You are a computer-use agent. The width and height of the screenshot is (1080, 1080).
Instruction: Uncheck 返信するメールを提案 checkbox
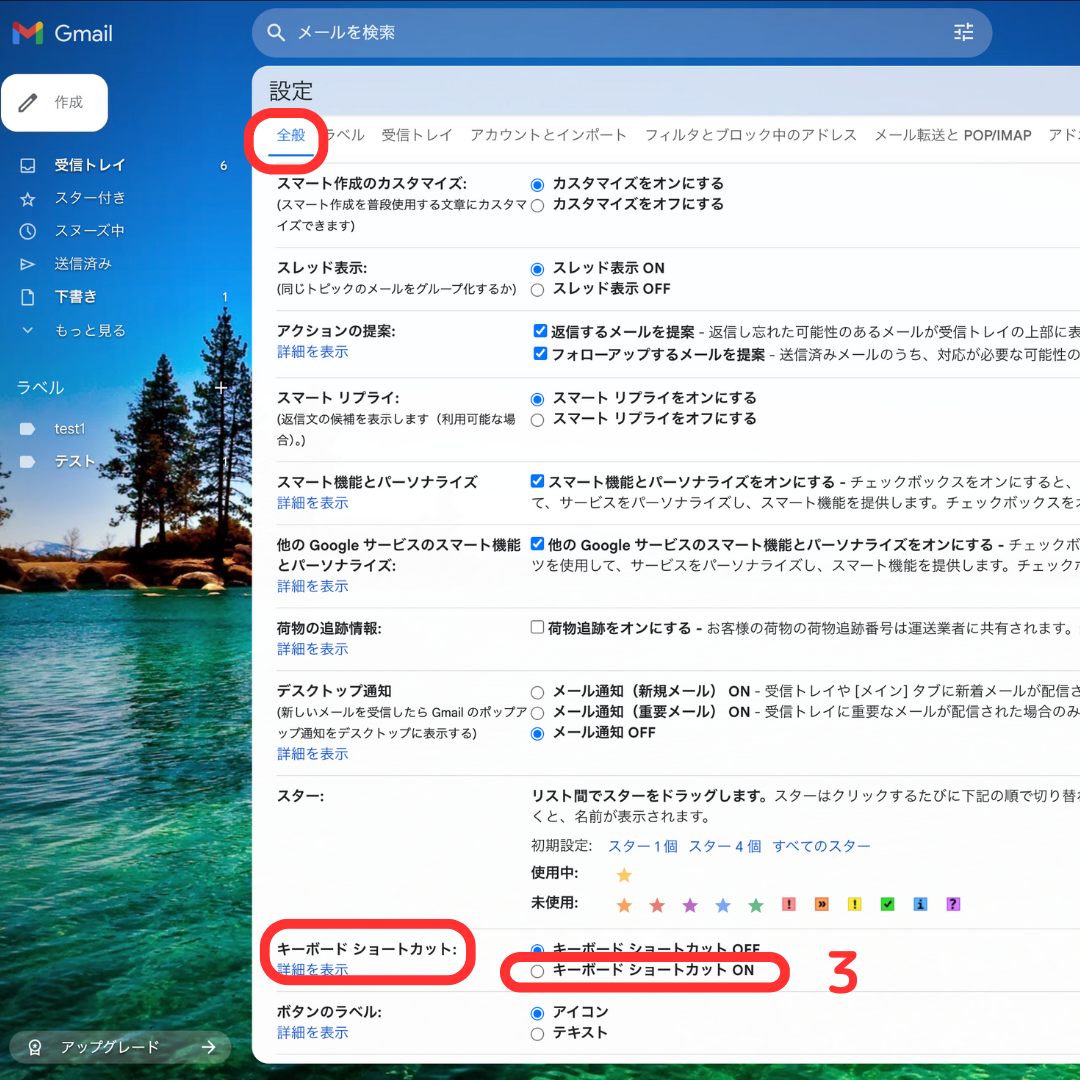pyautogui.click(x=540, y=331)
